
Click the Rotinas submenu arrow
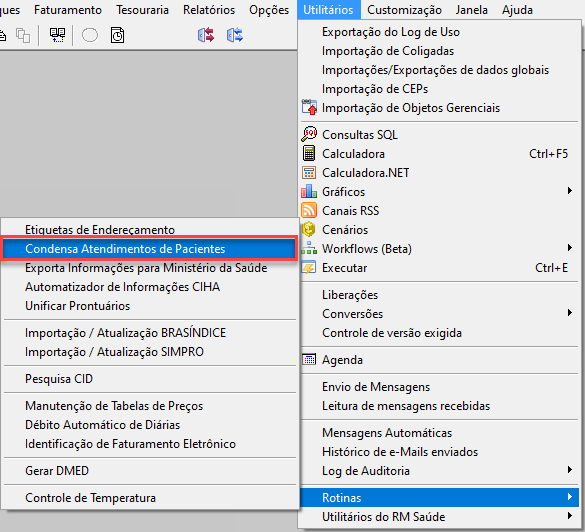569,497
